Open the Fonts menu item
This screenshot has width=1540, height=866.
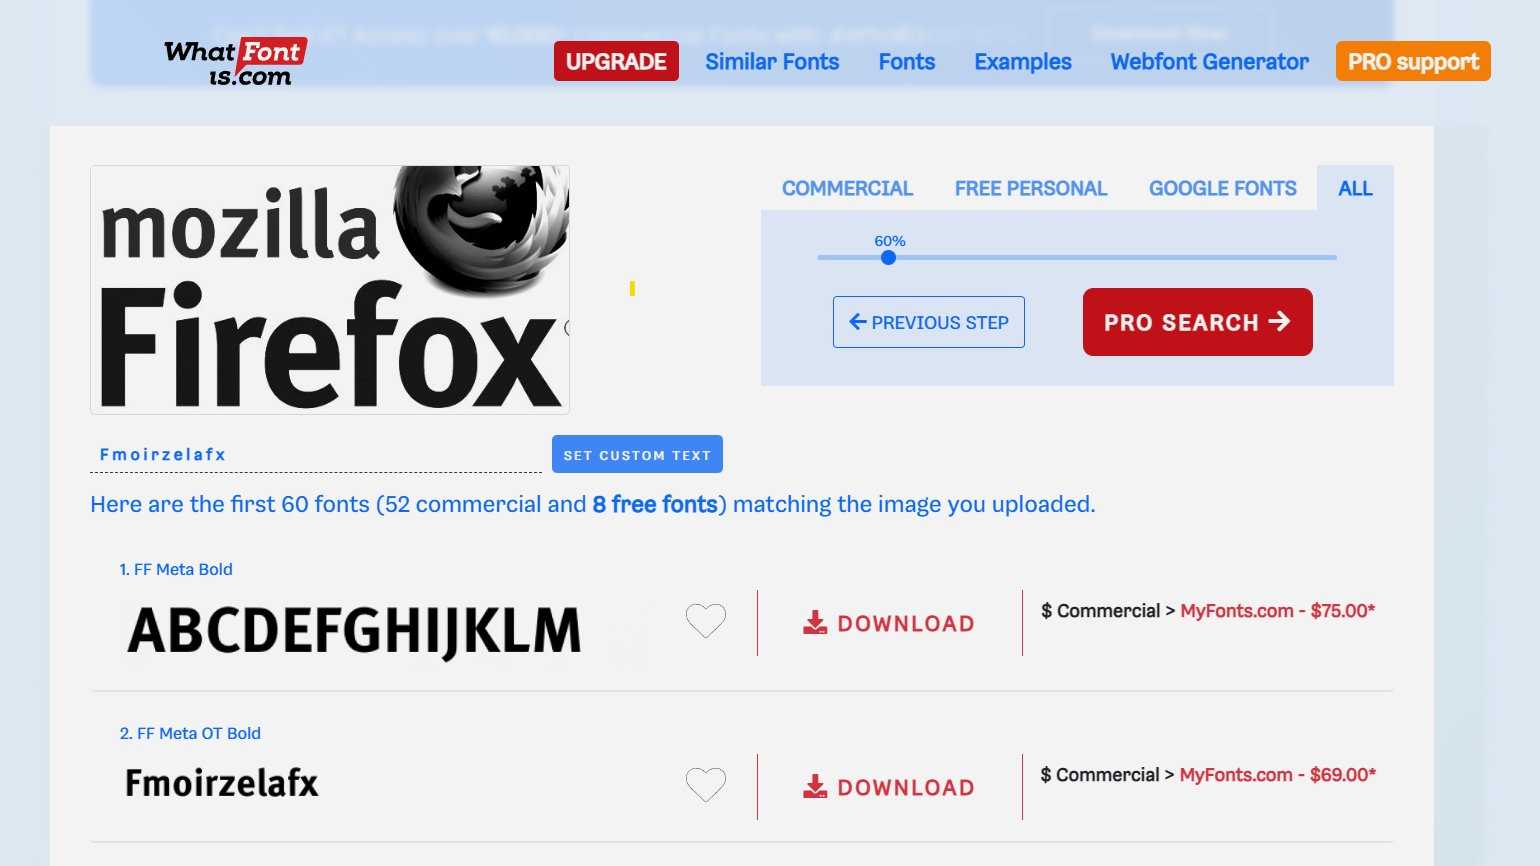(906, 61)
